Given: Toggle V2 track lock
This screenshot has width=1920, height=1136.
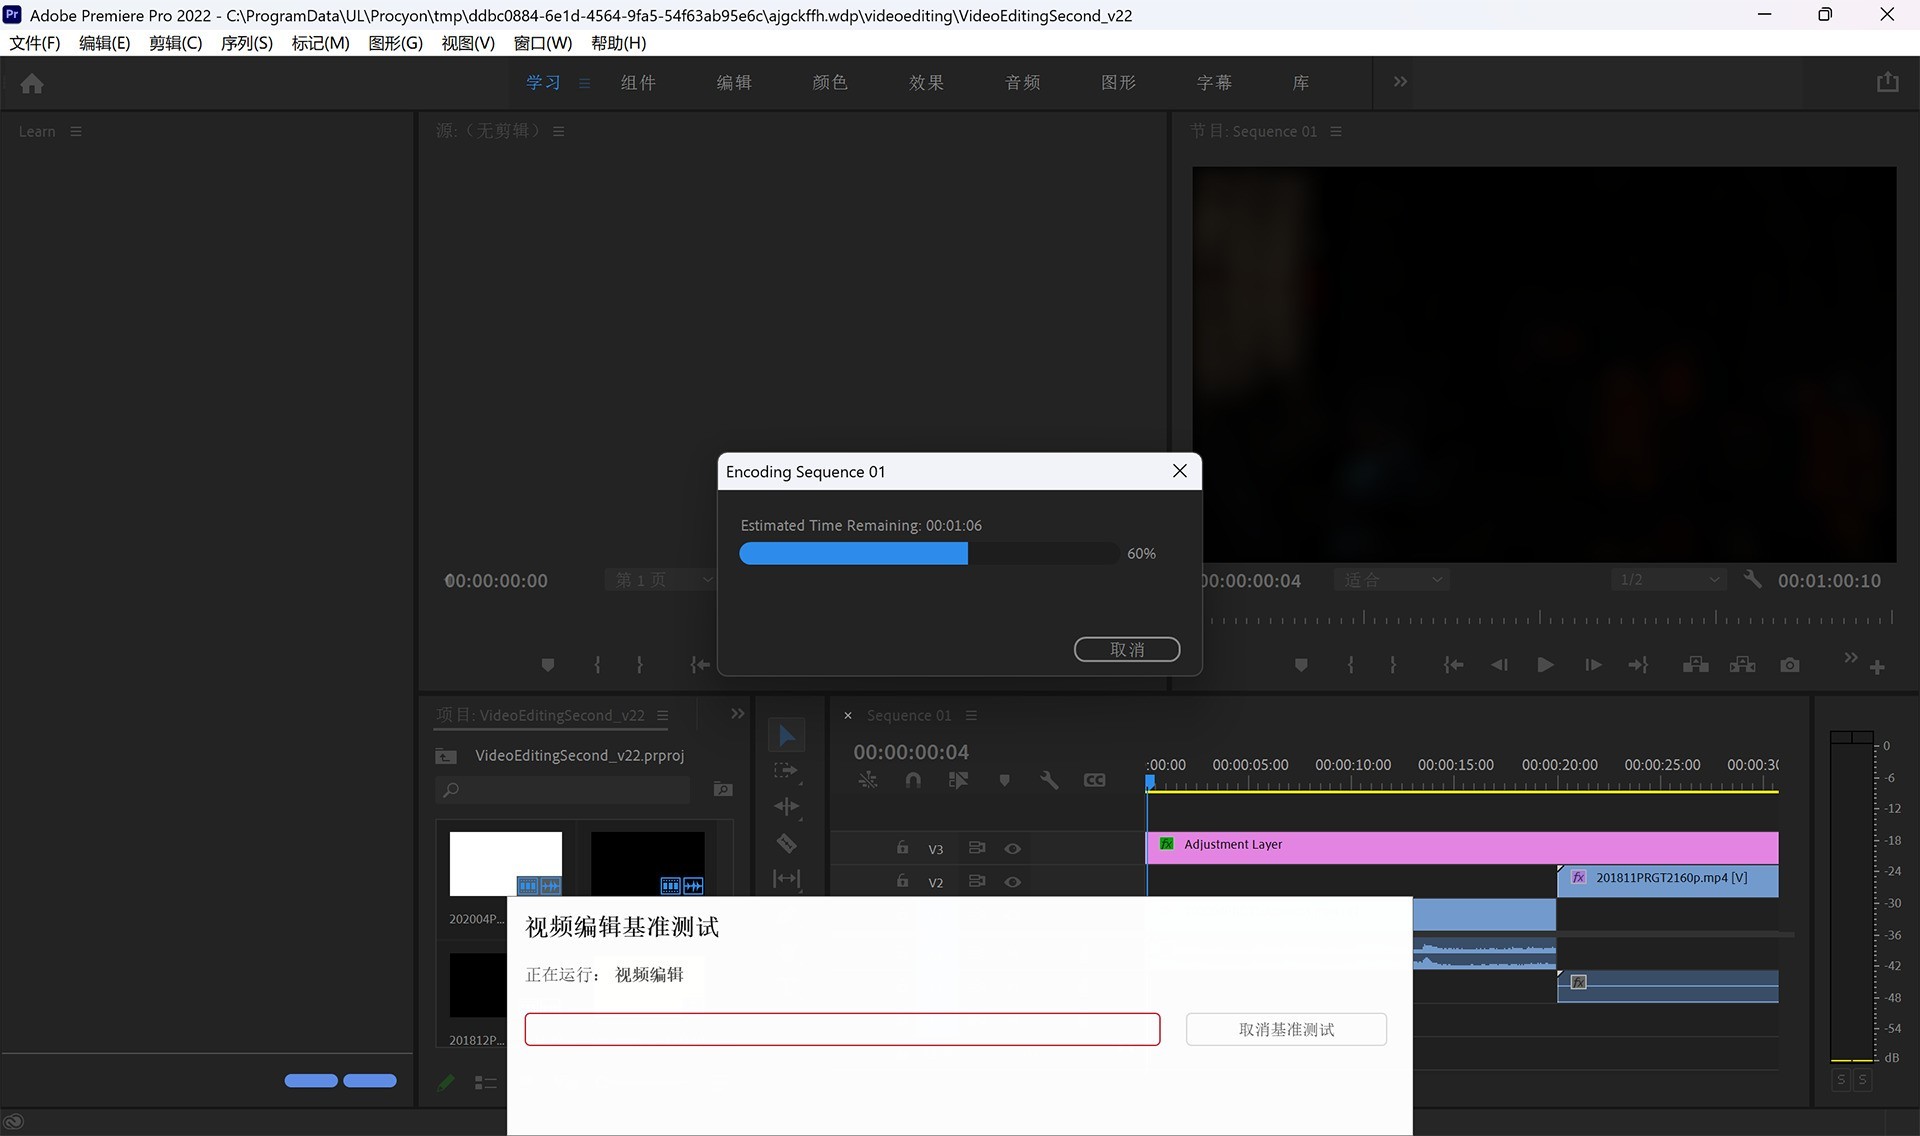Looking at the screenshot, I should click(902, 881).
